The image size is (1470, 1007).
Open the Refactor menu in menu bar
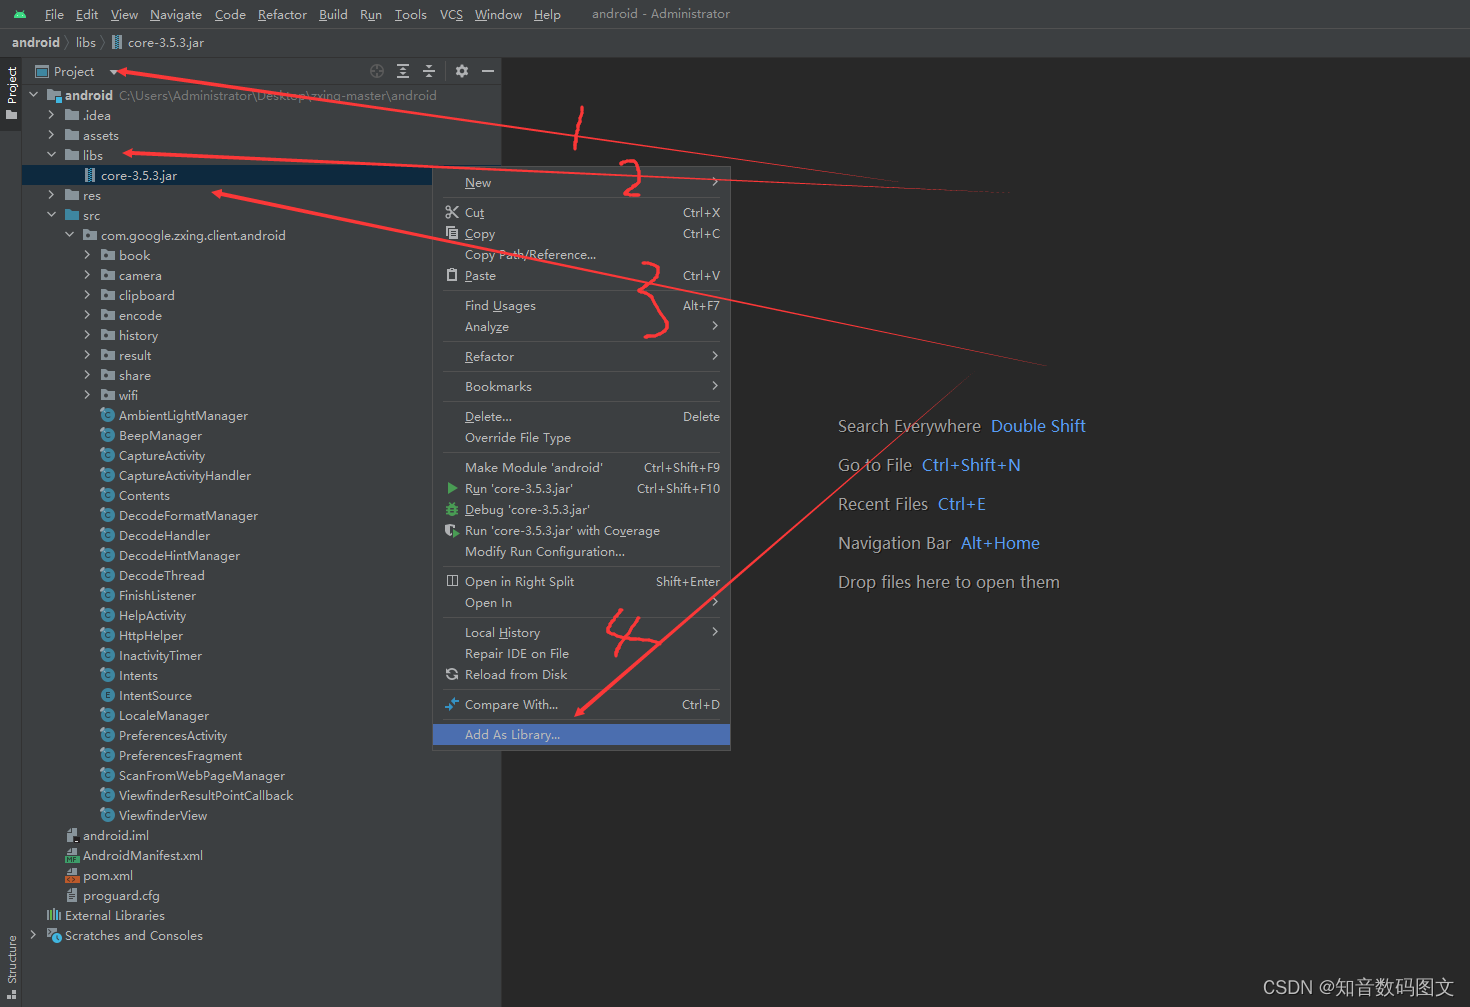coord(282,14)
